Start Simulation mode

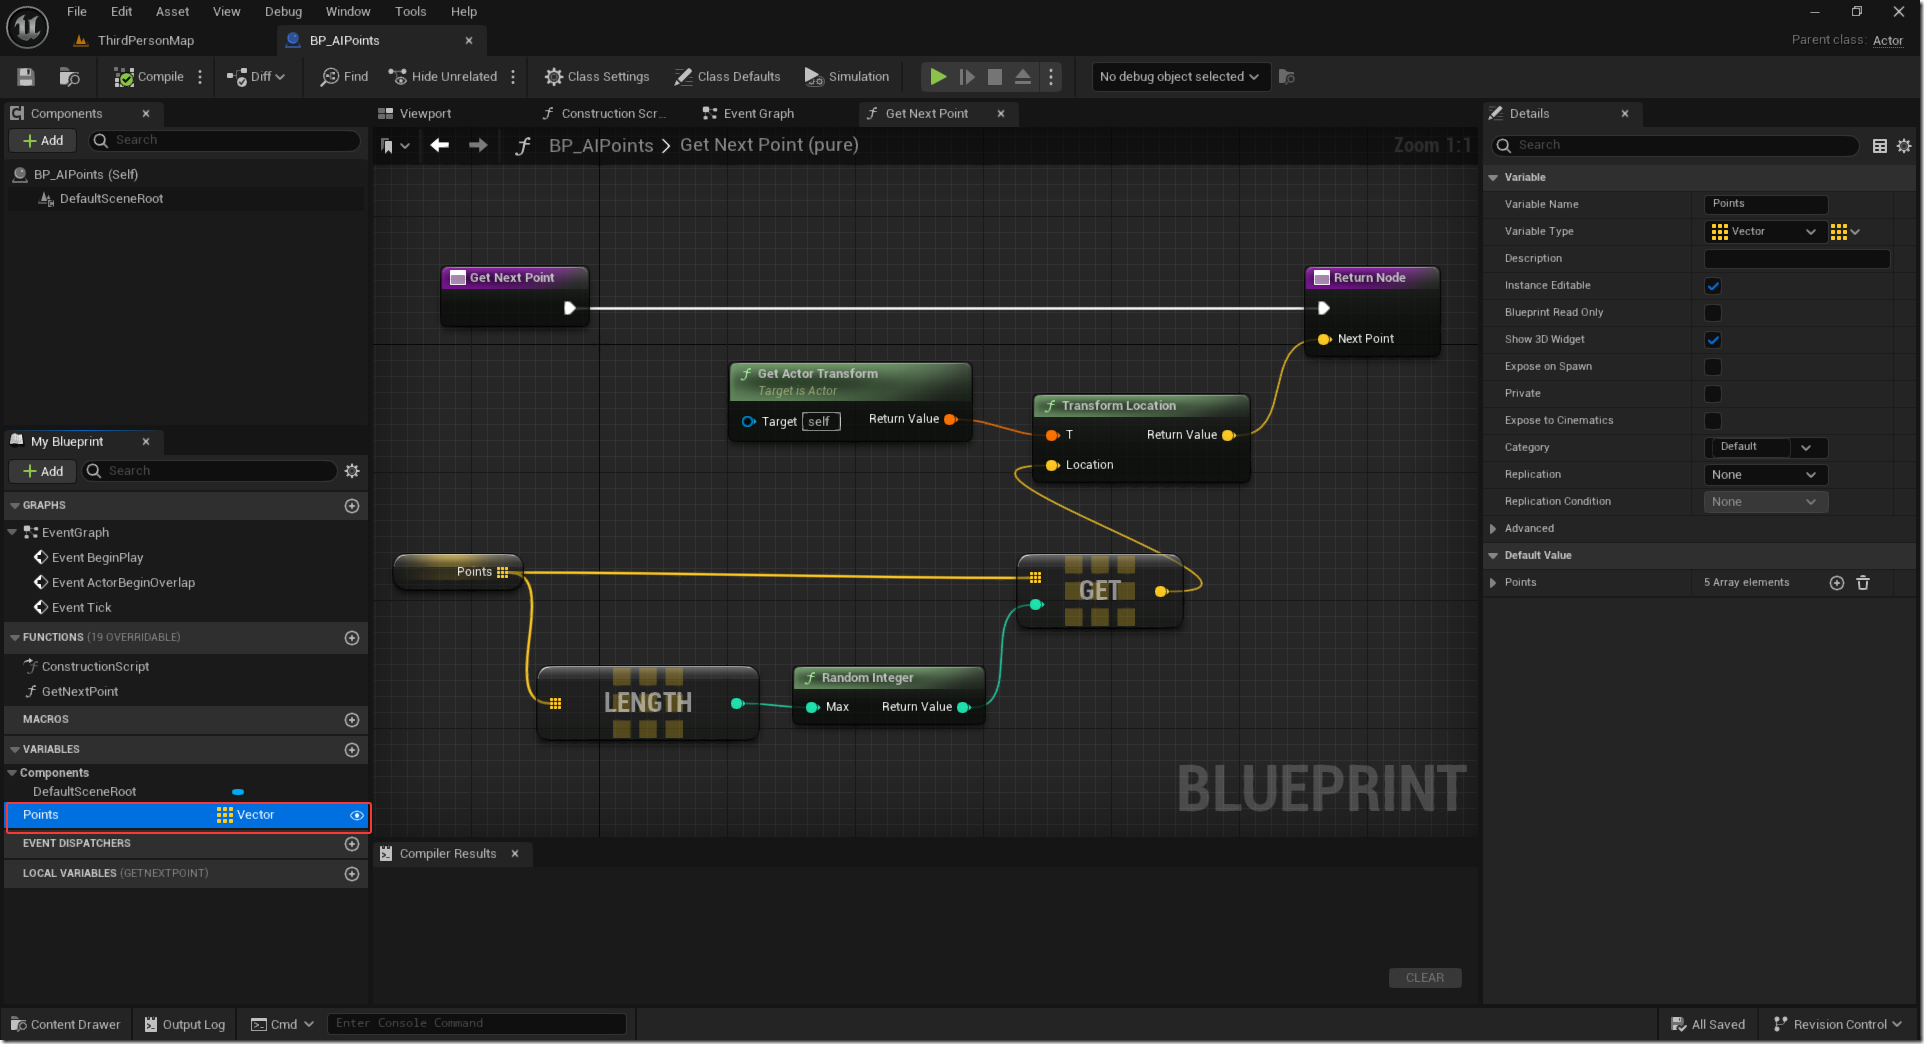tap(847, 77)
